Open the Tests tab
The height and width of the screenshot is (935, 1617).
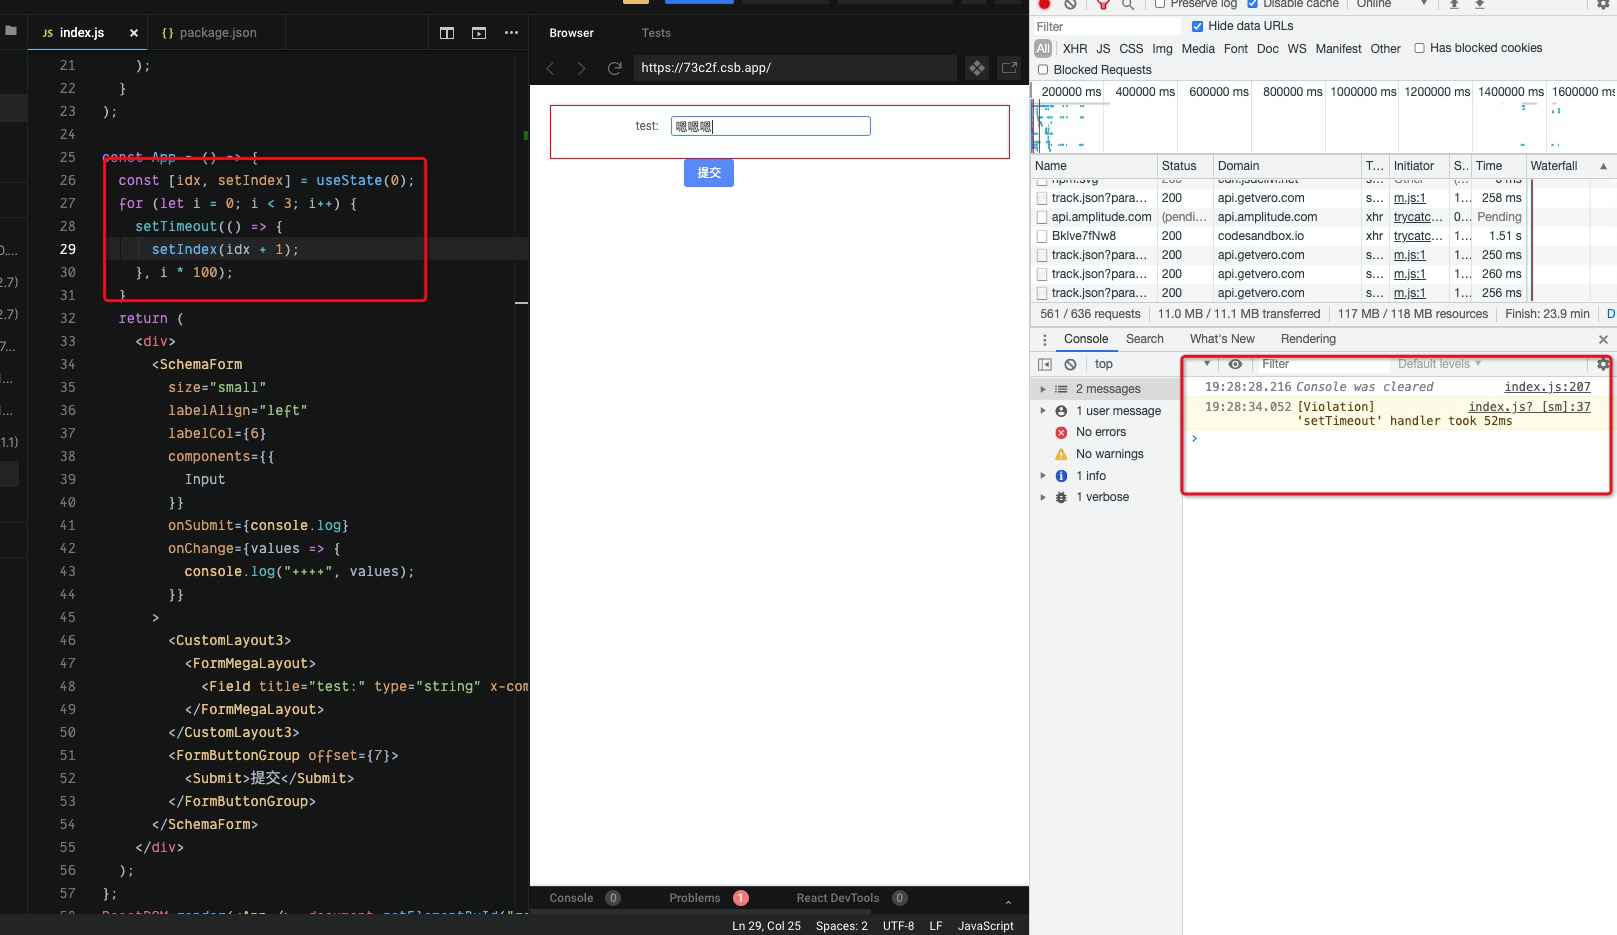coord(656,33)
